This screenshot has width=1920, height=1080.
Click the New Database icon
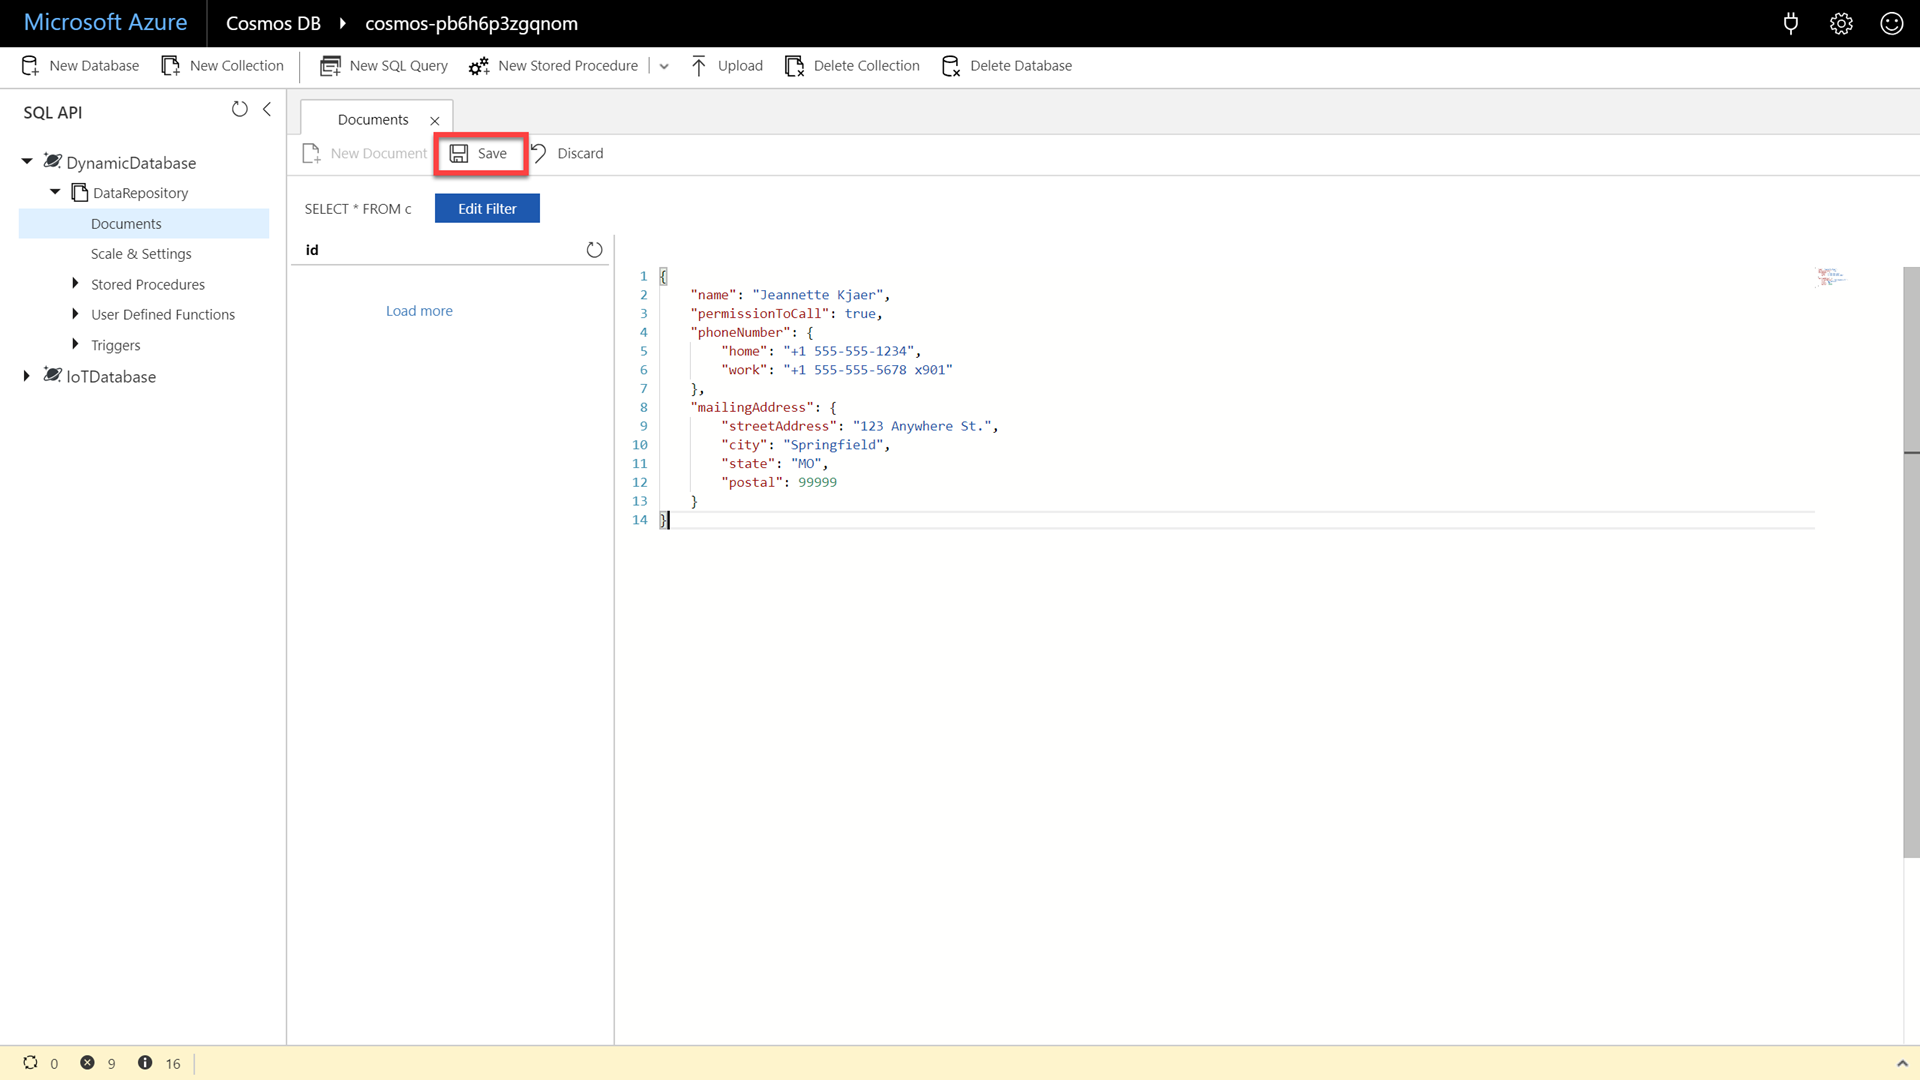[30, 66]
